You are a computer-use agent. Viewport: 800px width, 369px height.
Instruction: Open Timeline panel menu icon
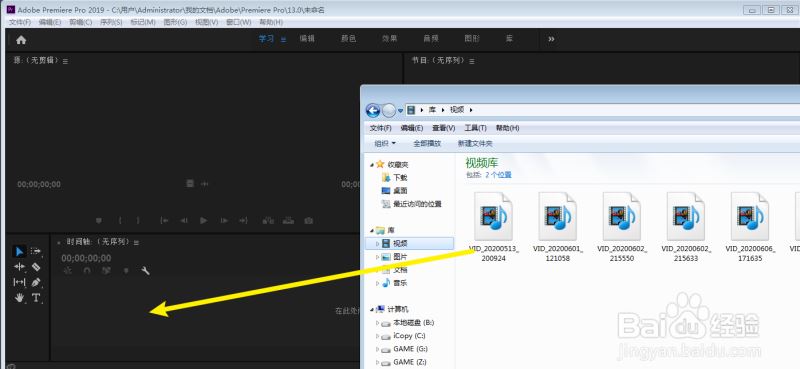pyautogui.click(x=136, y=242)
